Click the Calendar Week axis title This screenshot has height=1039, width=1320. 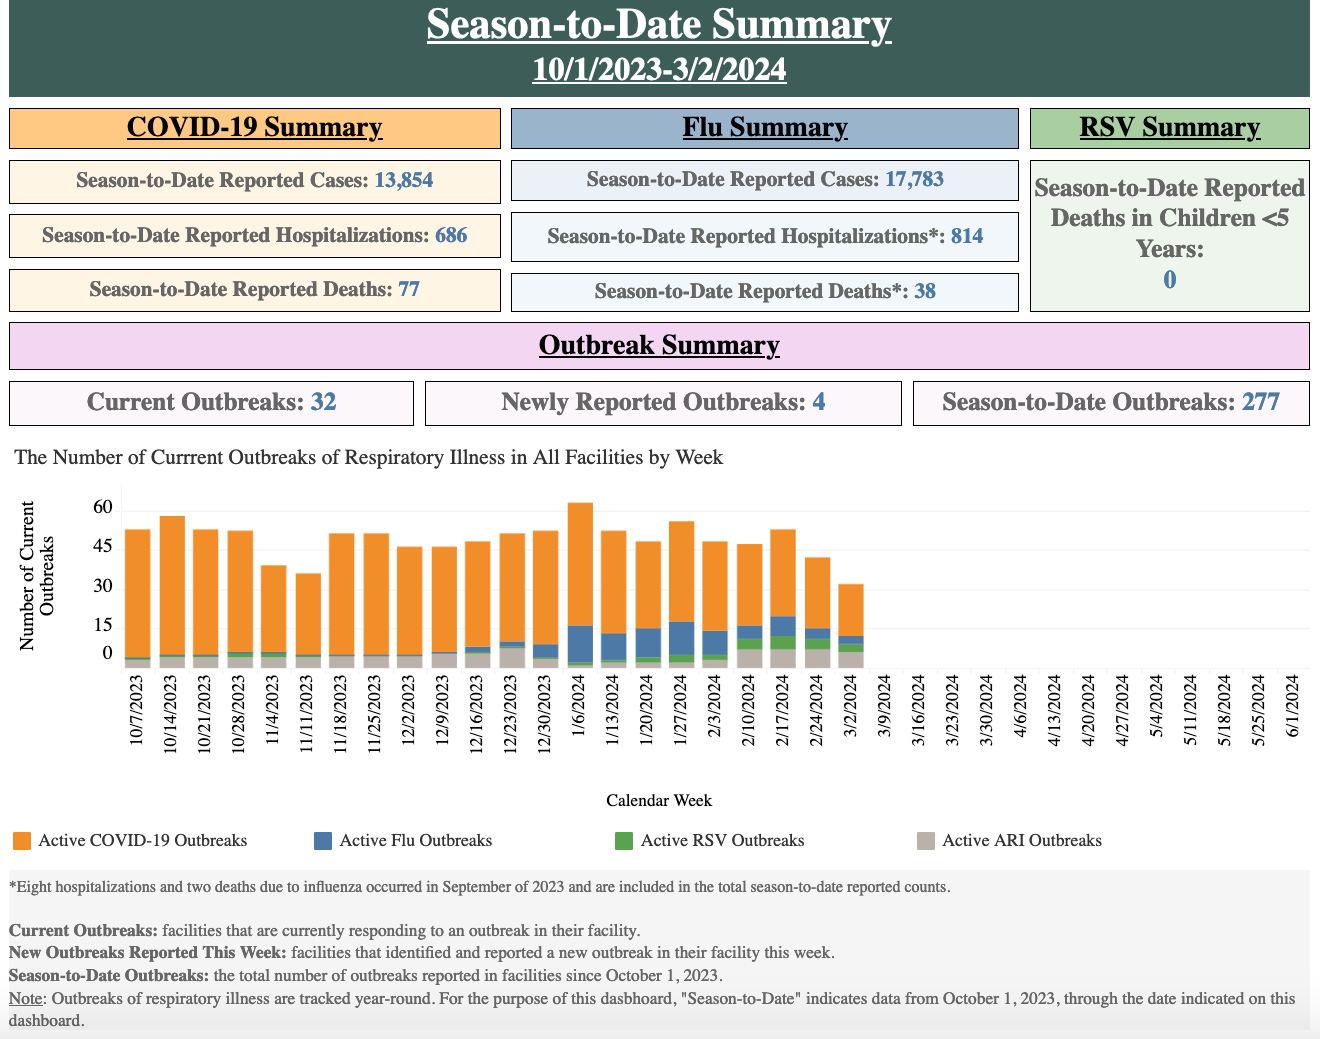point(659,800)
